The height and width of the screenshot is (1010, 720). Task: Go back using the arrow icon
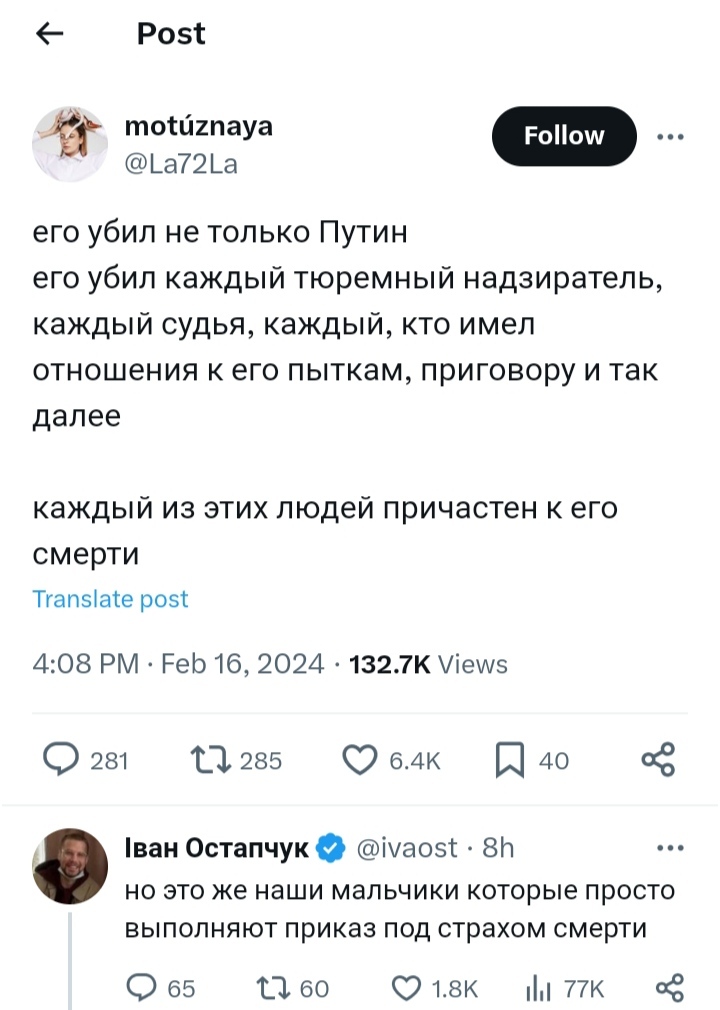pos(49,34)
